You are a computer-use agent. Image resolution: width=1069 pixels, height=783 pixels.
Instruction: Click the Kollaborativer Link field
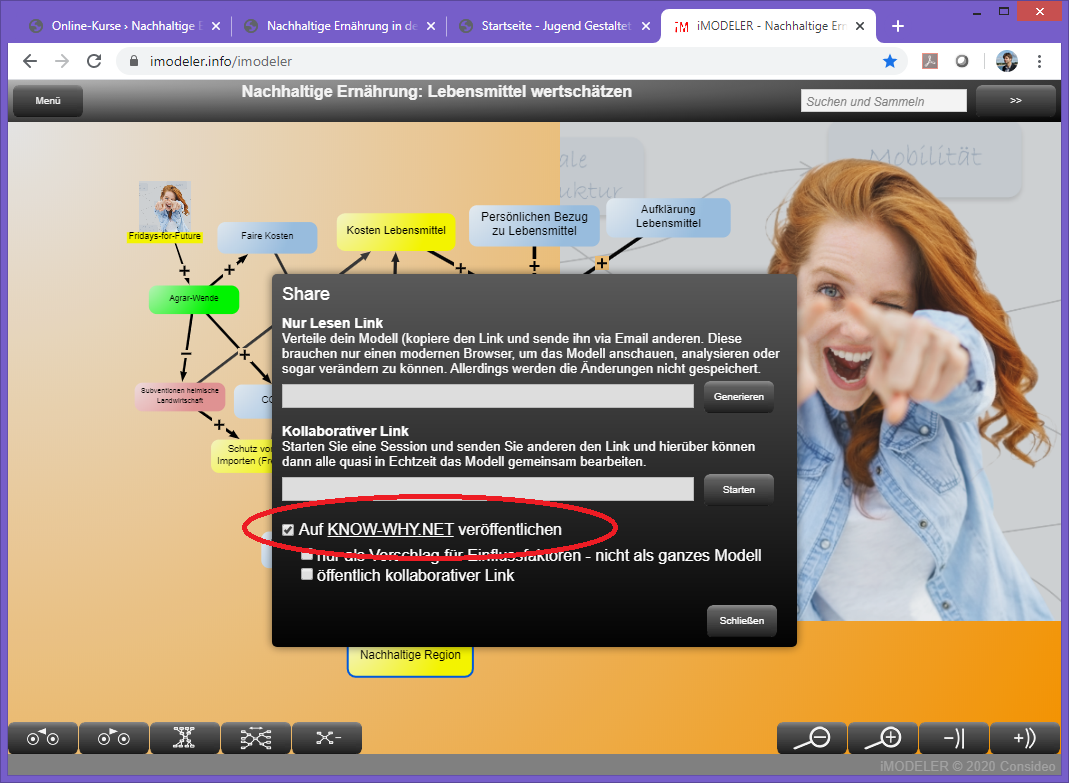point(488,489)
